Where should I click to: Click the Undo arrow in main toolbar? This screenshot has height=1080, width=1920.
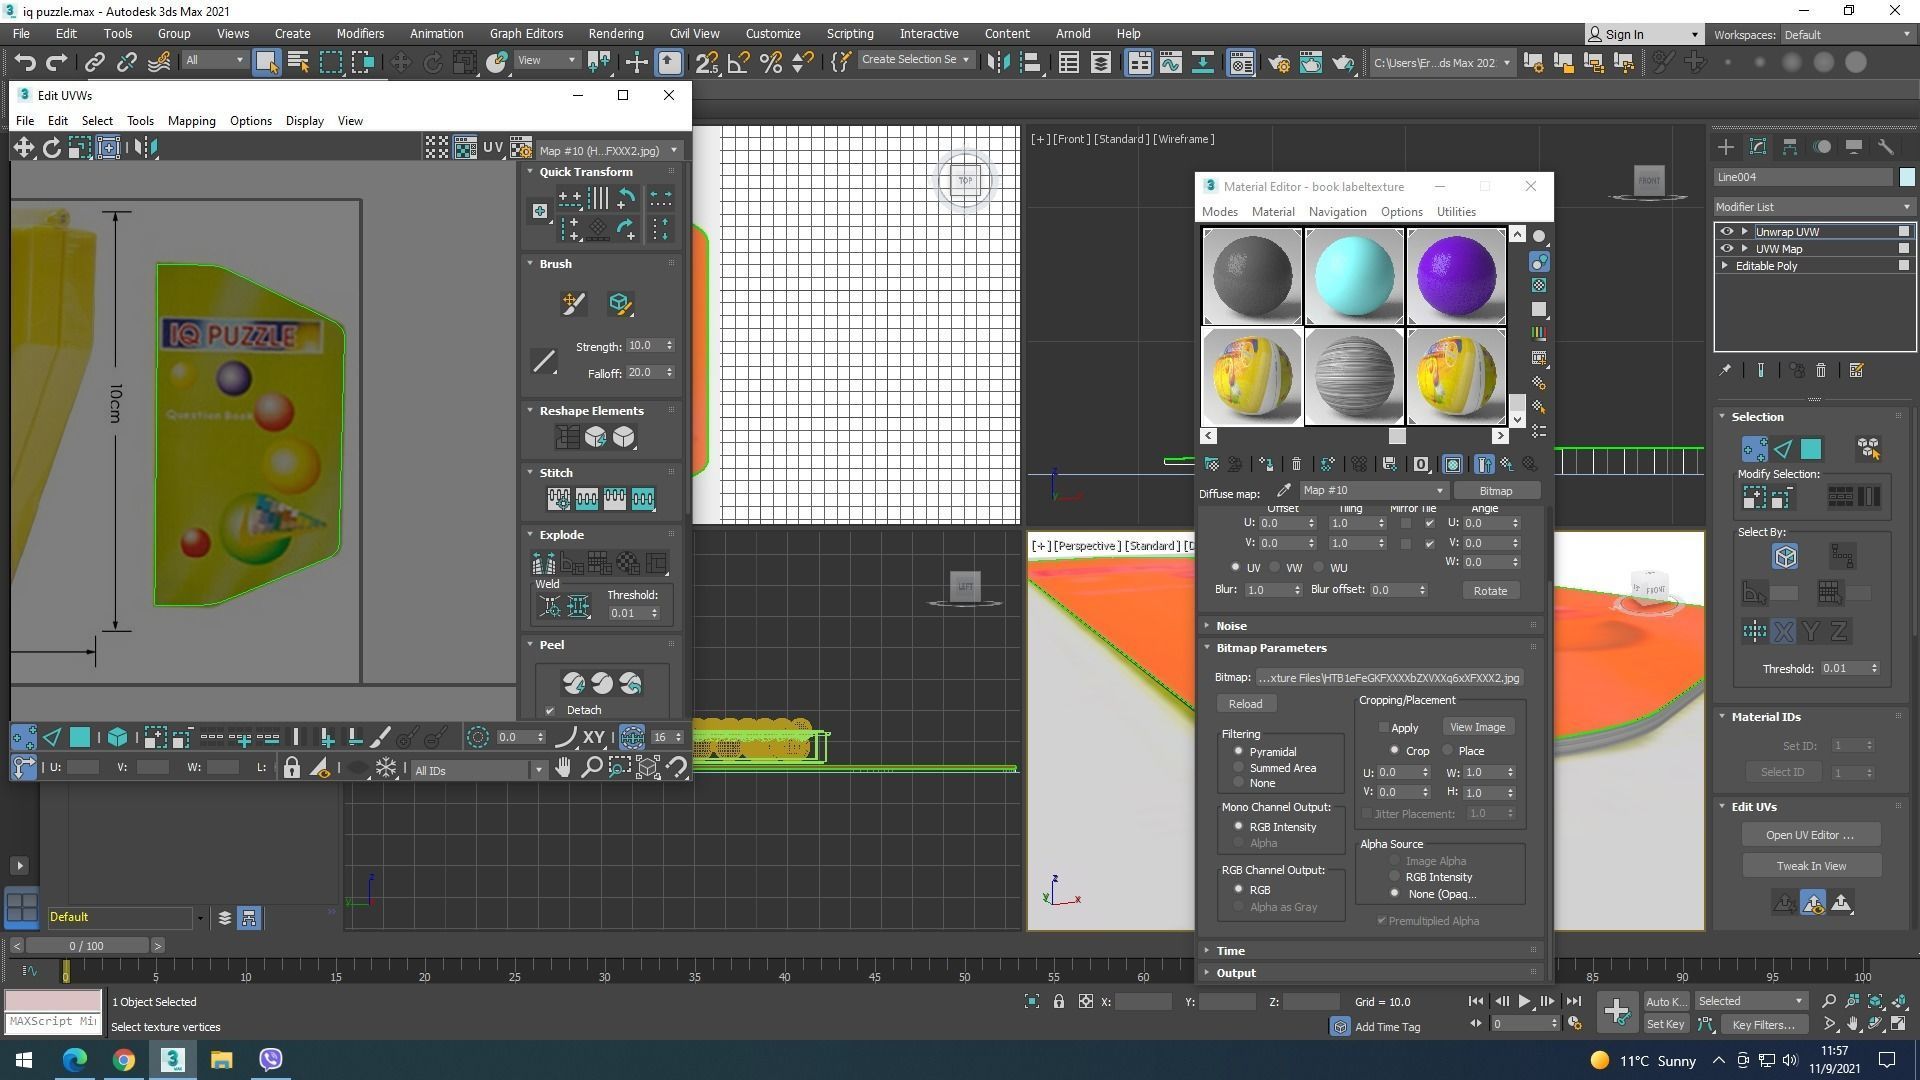[25, 63]
